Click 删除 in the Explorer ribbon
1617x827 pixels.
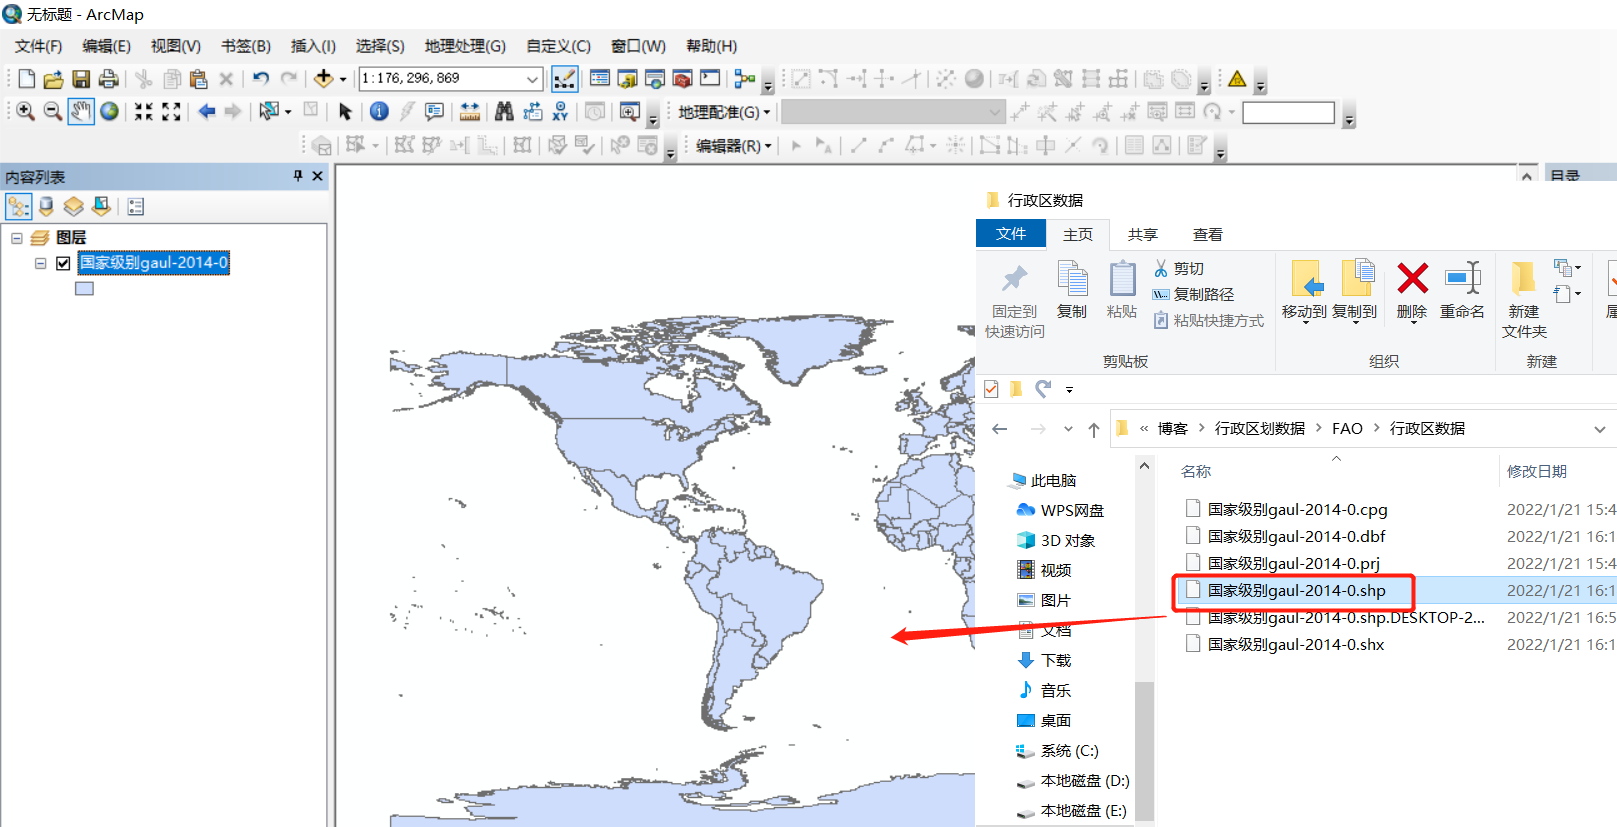coord(1412,291)
